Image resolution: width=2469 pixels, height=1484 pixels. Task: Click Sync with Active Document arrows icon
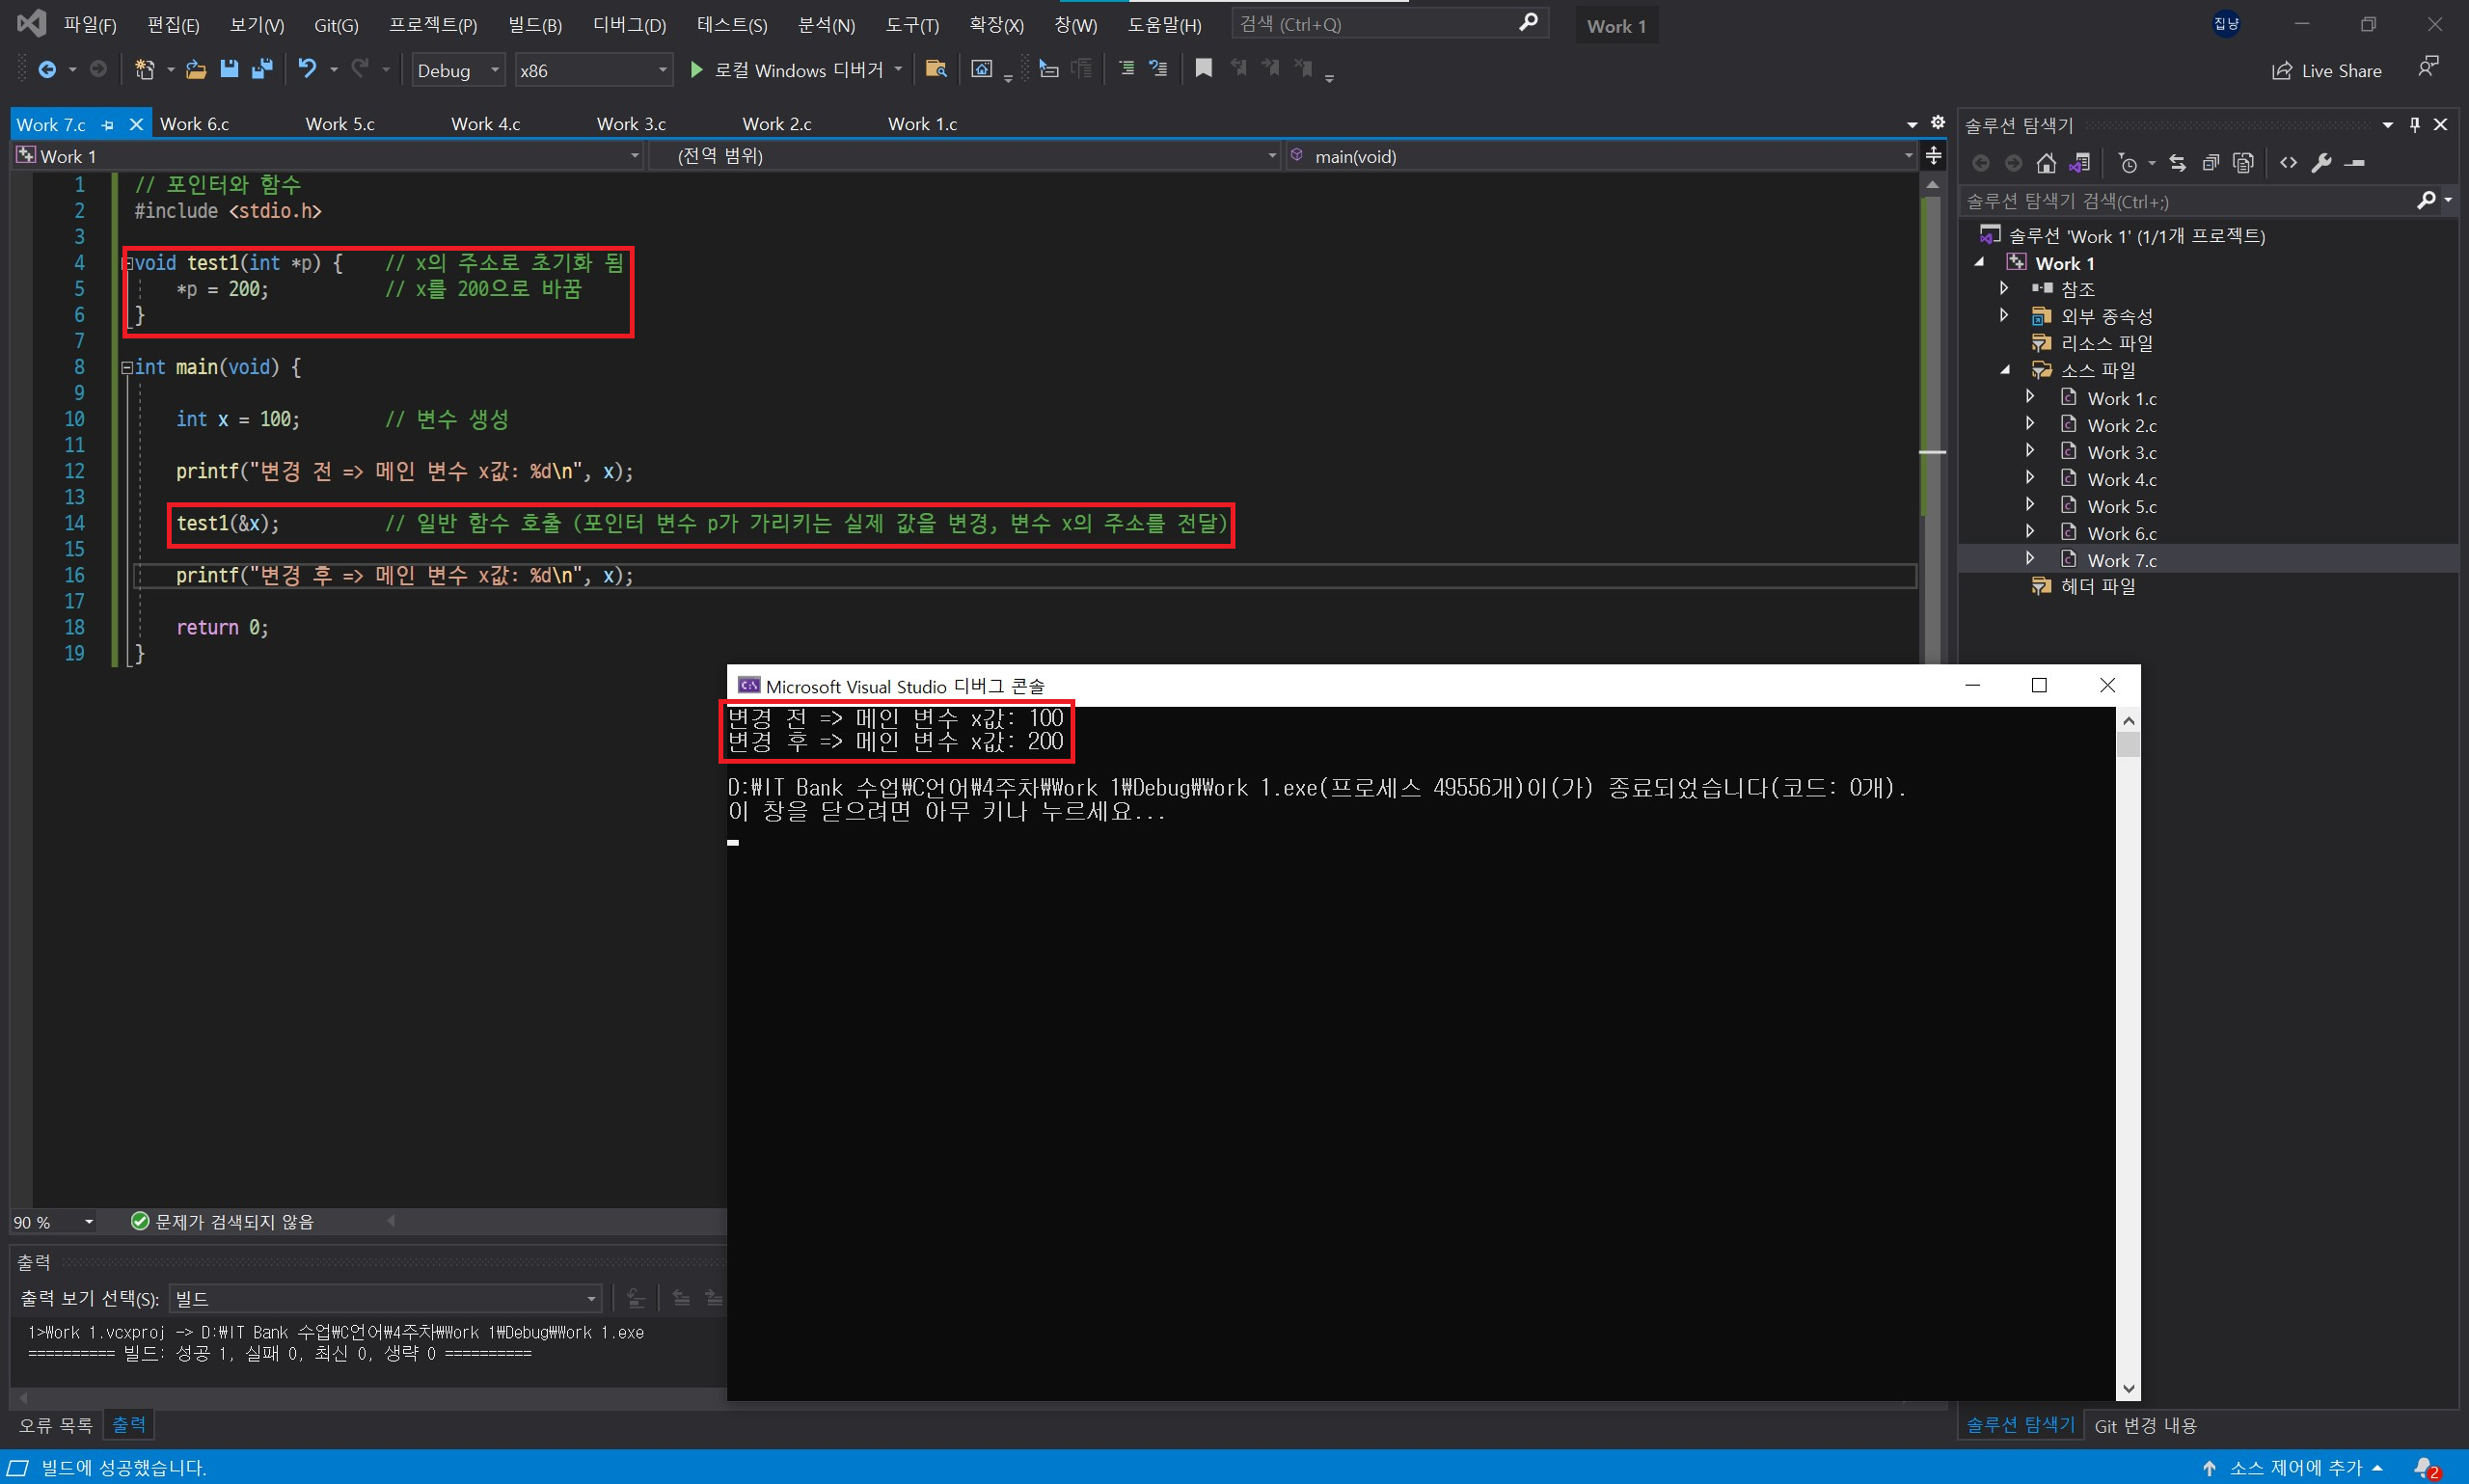(2177, 163)
